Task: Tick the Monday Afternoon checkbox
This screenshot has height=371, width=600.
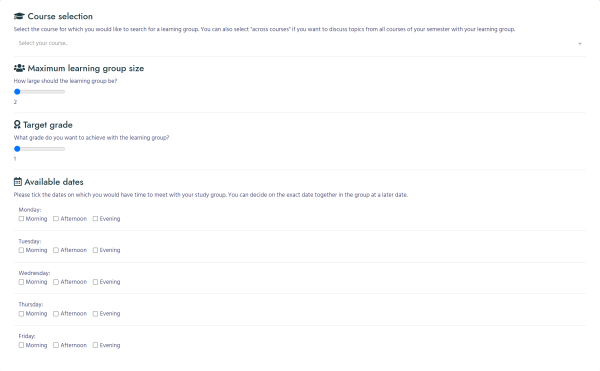Action: pos(56,219)
